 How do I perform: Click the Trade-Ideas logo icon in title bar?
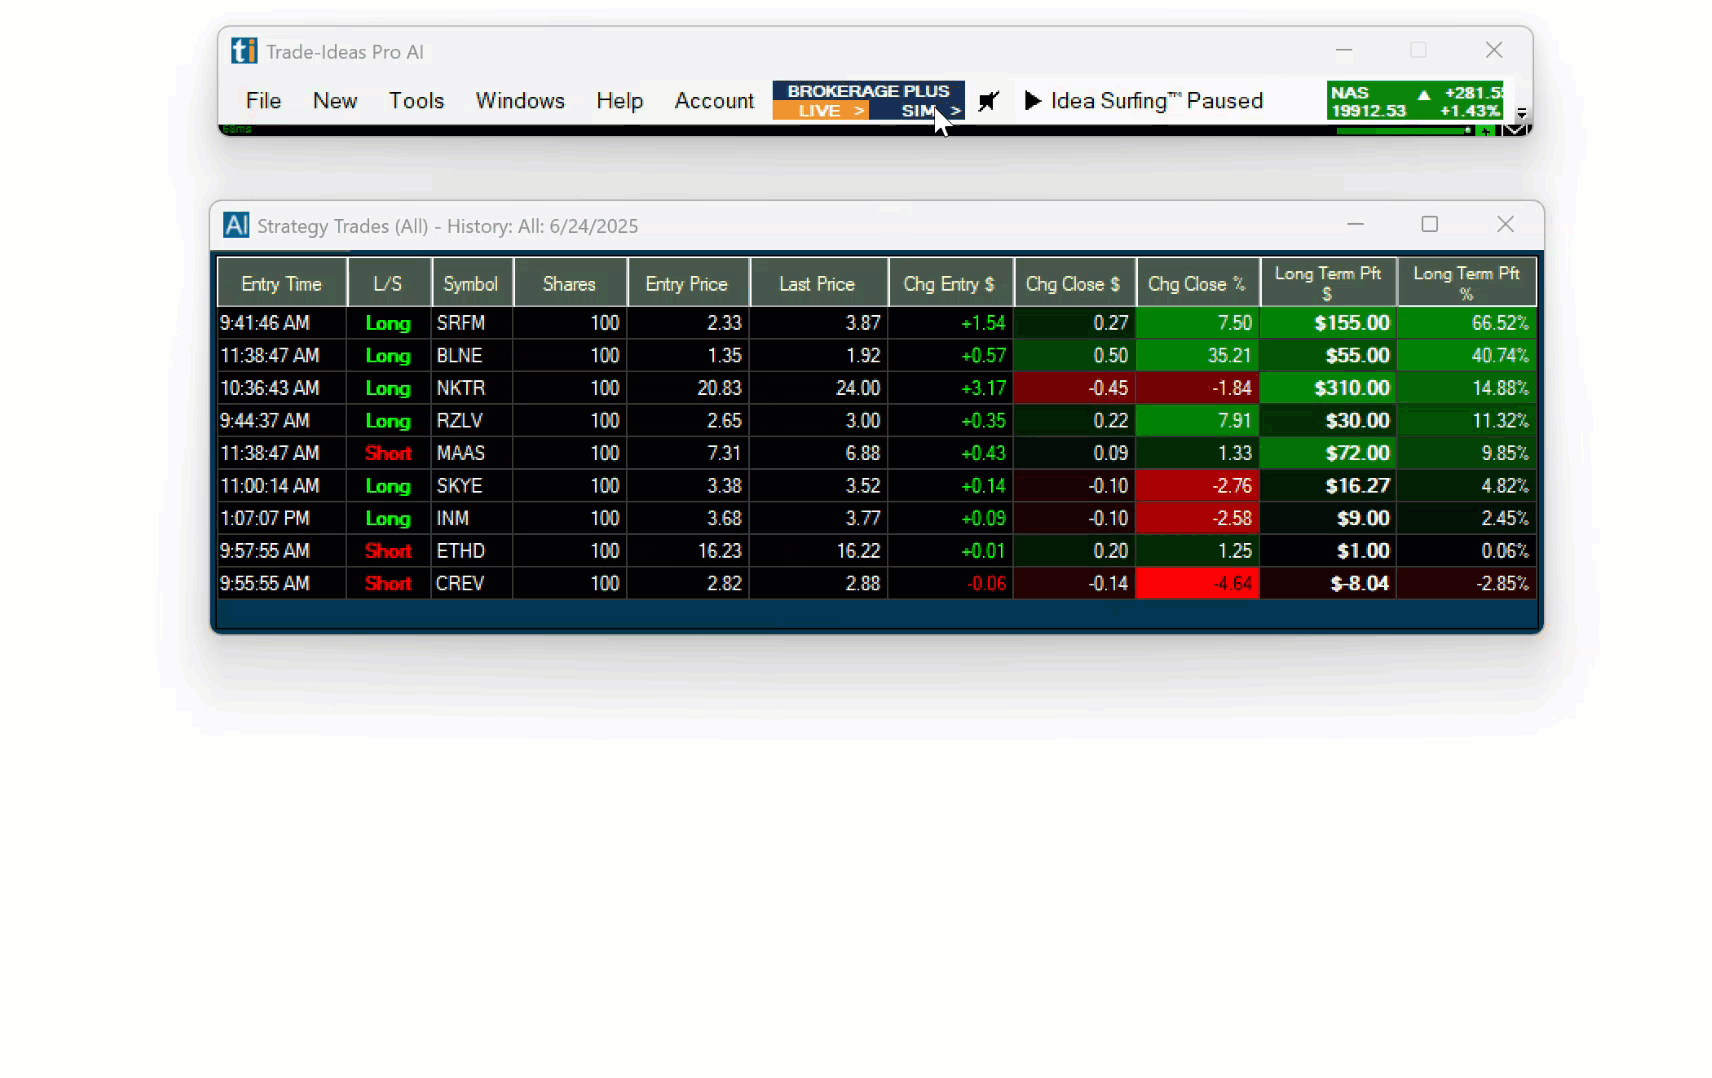pyautogui.click(x=244, y=51)
